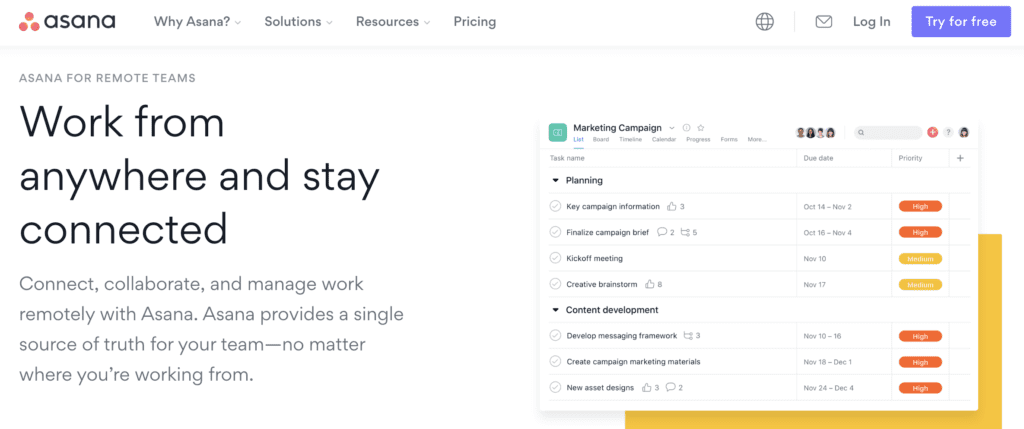Mark Creative brainstorm complete
Screen dimensions: 1024x429
pyautogui.click(x=555, y=284)
